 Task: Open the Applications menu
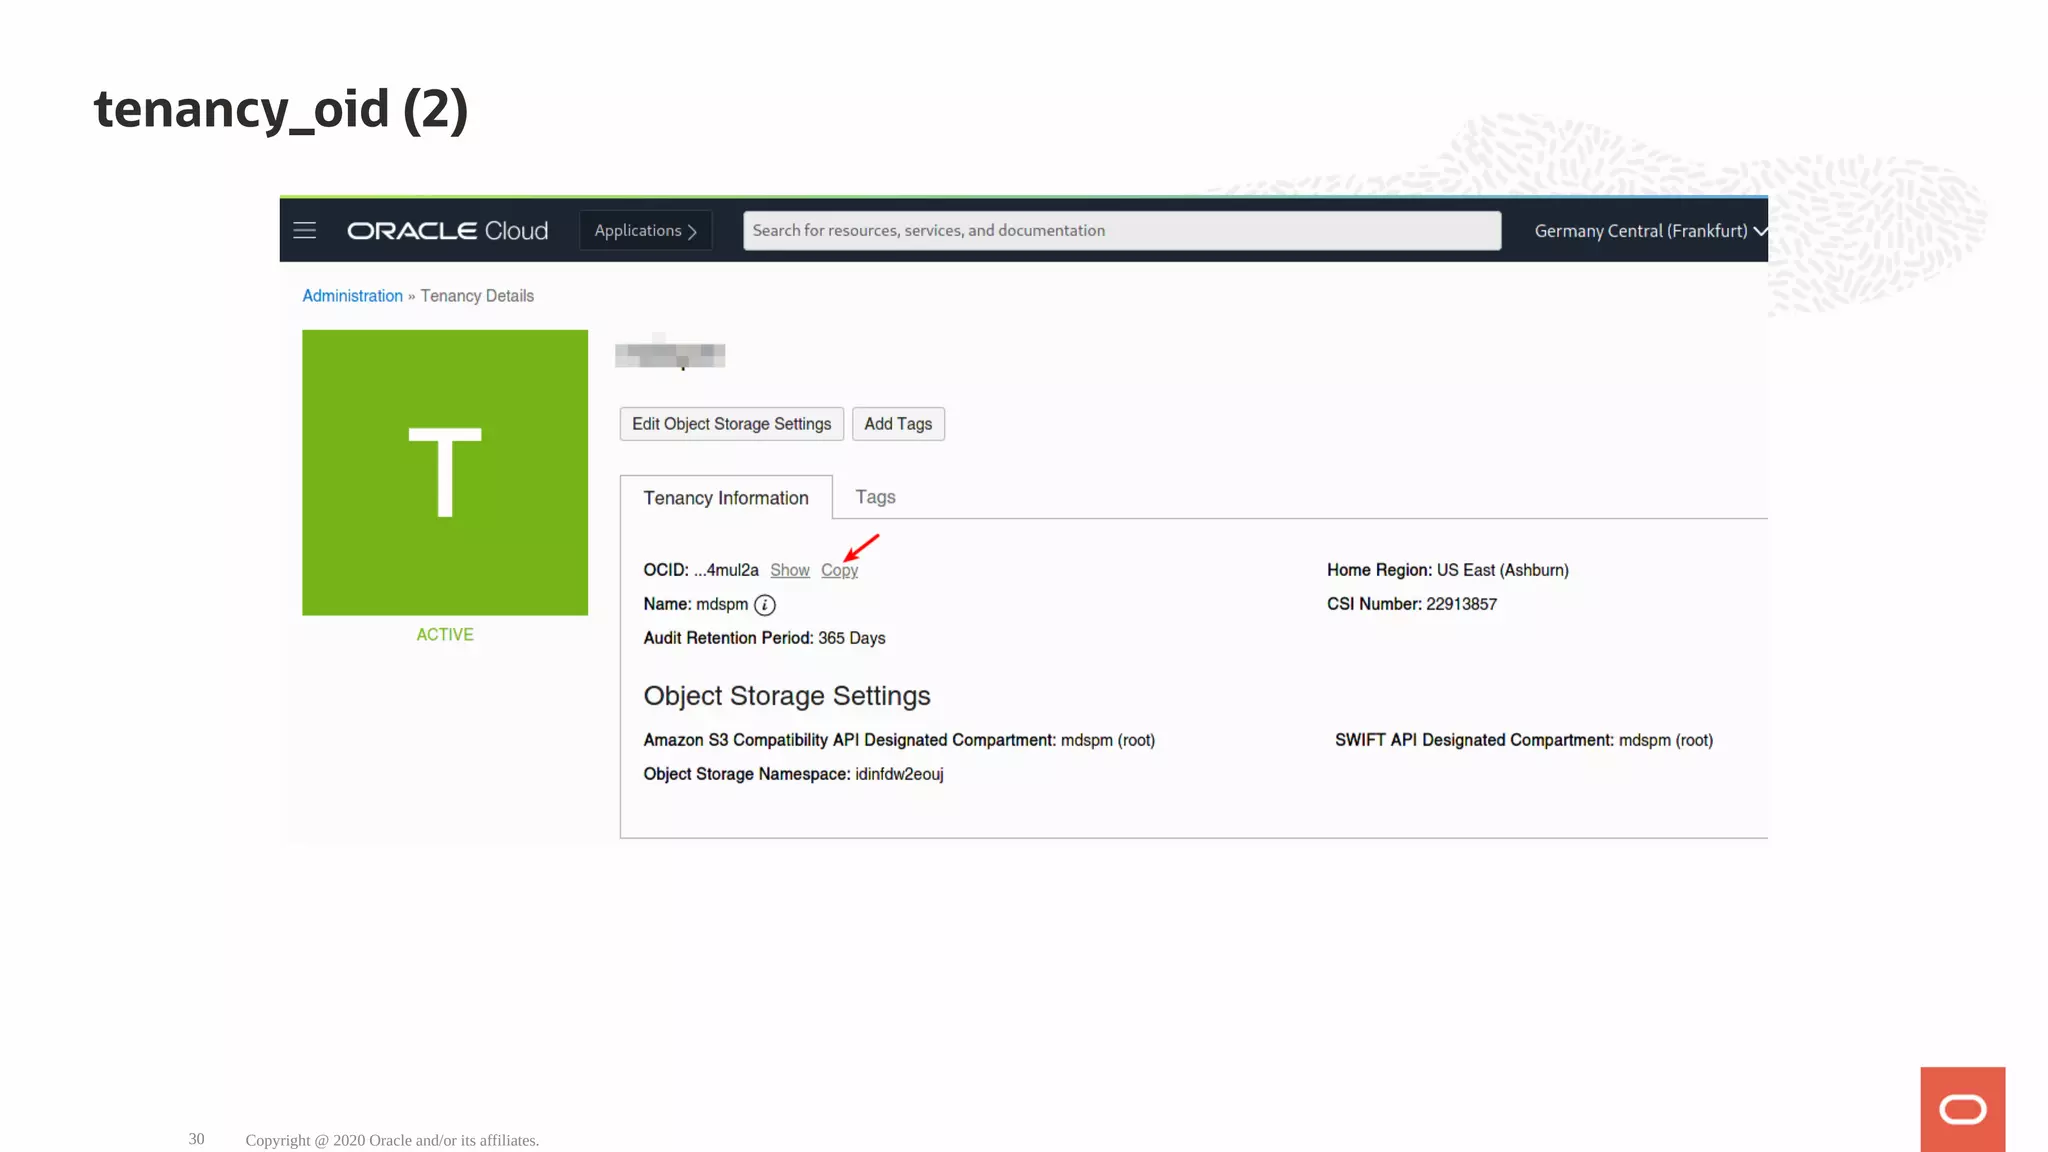pos(645,231)
